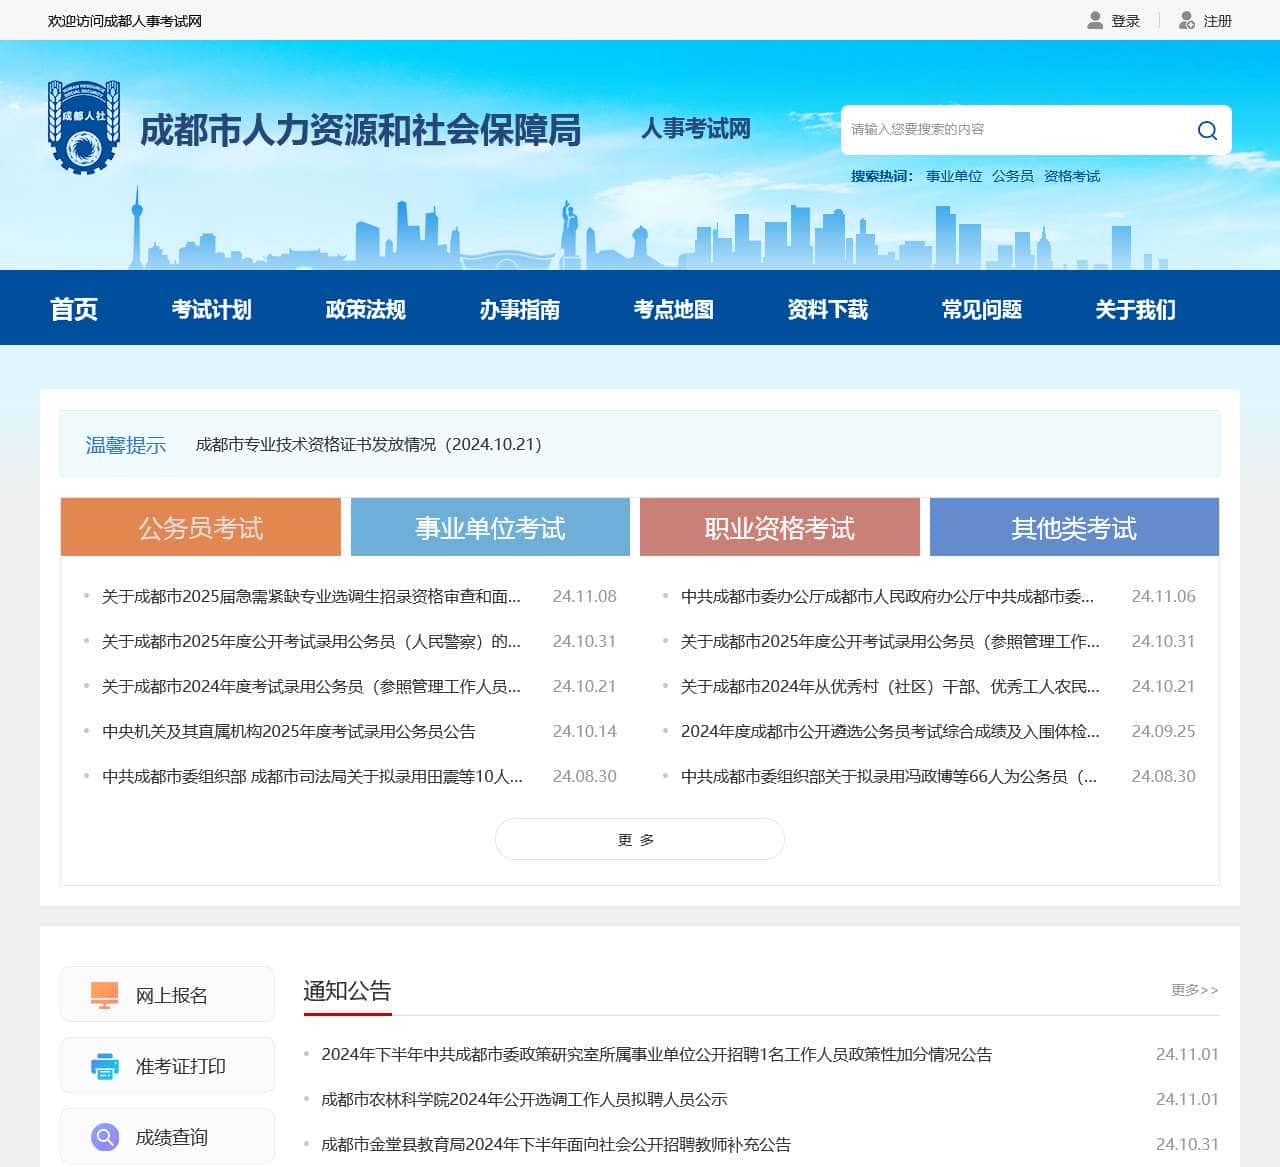1280x1167 pixels.
Task: Click the 事业单位 hot search keyword
Action: tap(953, 176)
